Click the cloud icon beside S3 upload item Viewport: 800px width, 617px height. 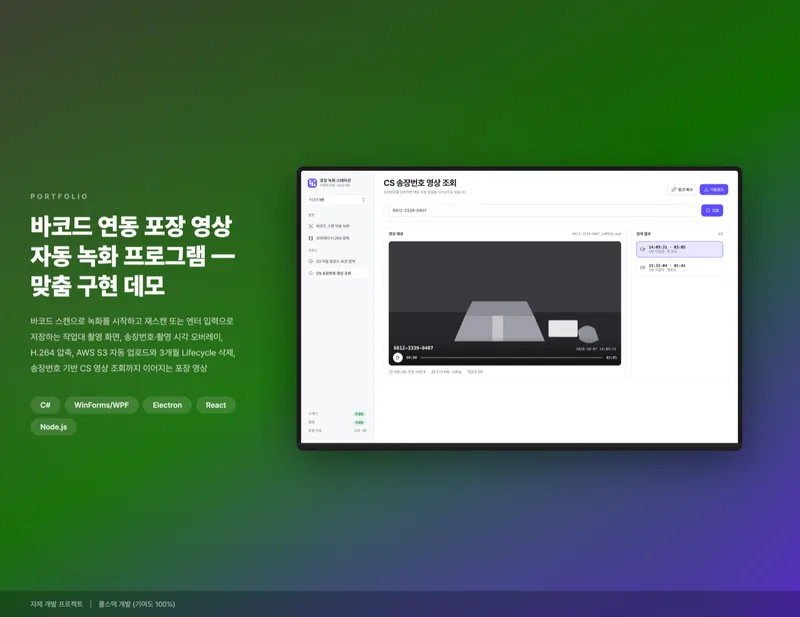pyautogui.click(x=311, y=261)
